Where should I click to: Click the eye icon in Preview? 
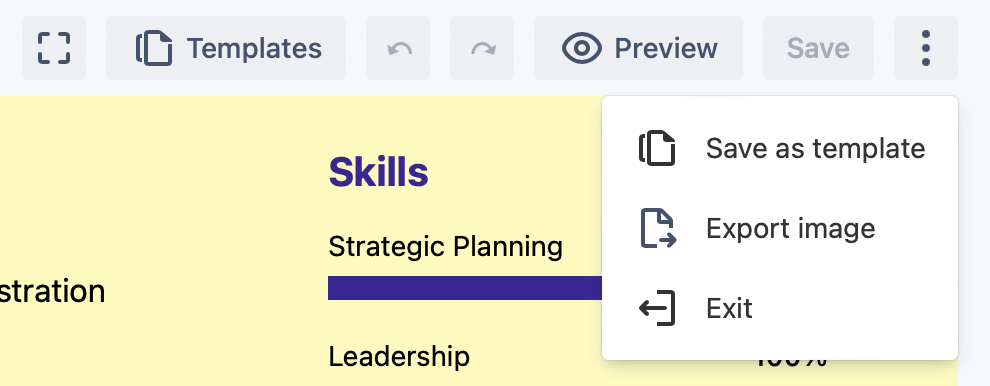582,49
